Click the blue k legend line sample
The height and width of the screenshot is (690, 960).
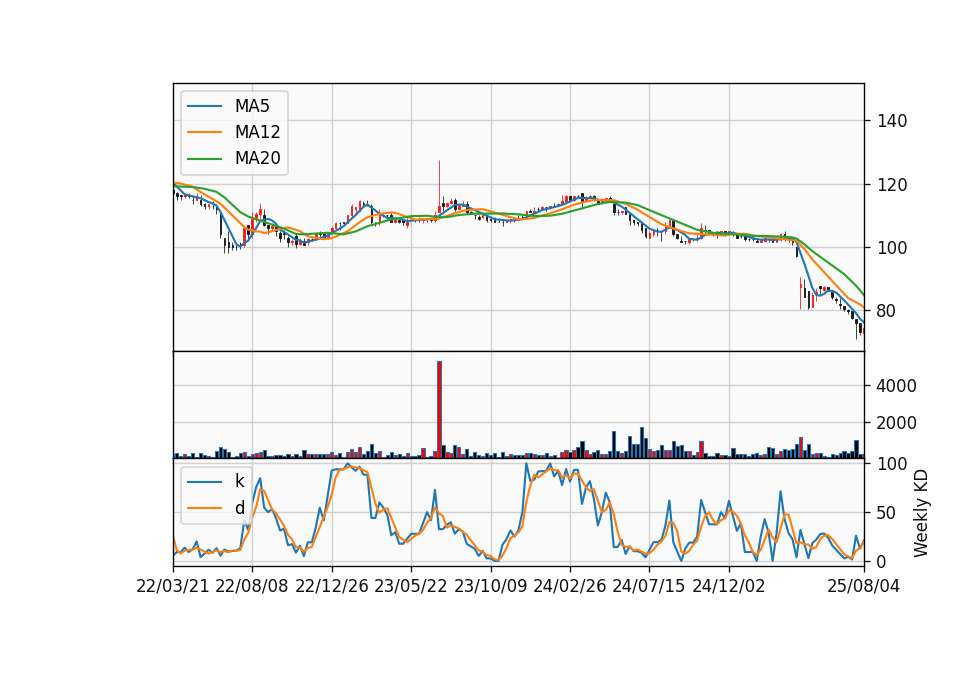point(204,482)
